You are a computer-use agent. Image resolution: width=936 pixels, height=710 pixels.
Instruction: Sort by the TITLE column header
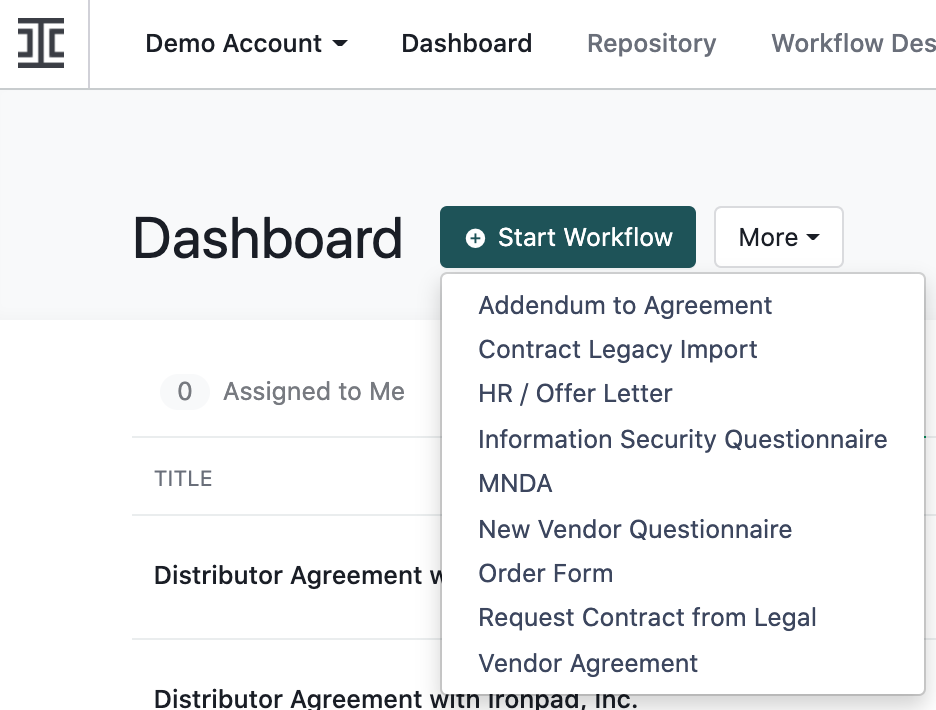coord(183,479)
